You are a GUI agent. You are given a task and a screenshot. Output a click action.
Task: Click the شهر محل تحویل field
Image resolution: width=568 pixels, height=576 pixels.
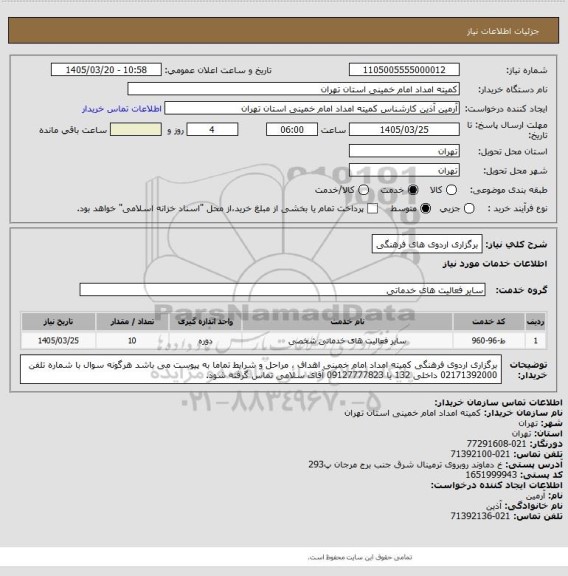pyautogui.click(x=404, y=171)
